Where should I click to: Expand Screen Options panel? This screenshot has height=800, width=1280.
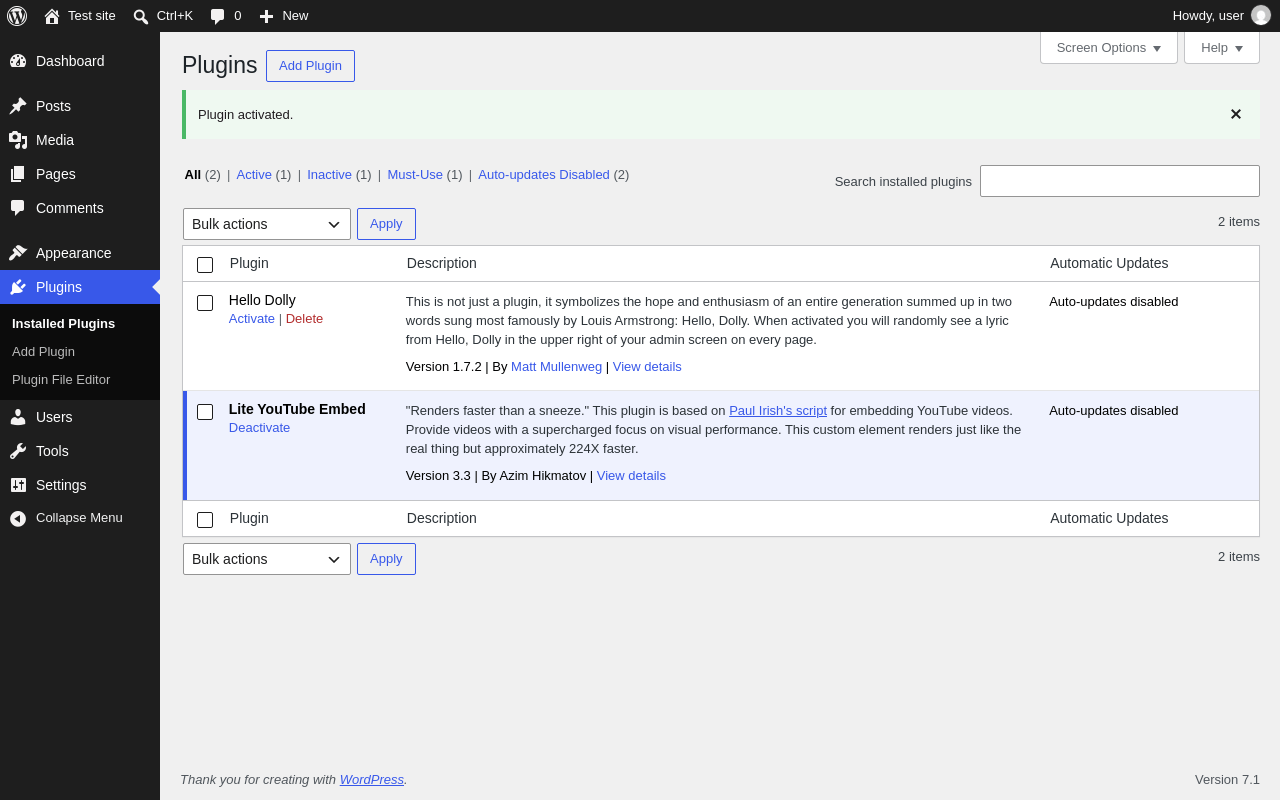(x=1109, y=47)
